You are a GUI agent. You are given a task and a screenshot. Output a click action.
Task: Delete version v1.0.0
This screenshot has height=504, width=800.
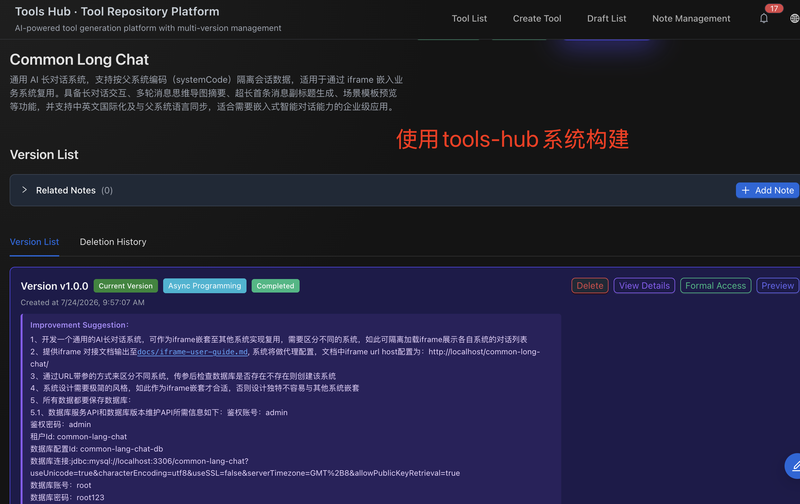(590, 286)
